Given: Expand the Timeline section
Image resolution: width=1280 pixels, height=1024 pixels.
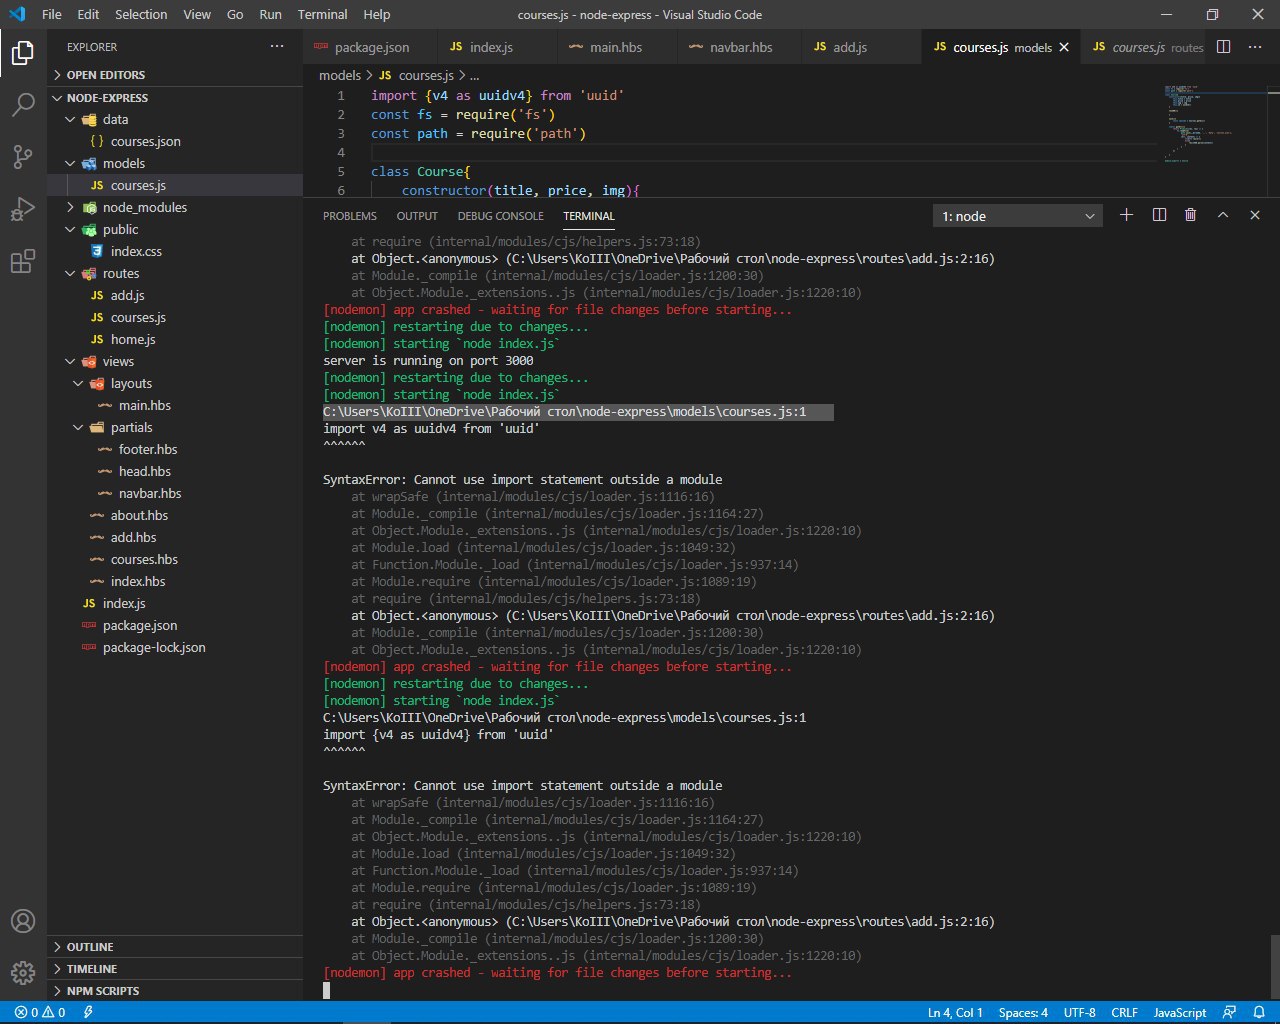Looking at the screenshot, I should (x=175, y=969).
